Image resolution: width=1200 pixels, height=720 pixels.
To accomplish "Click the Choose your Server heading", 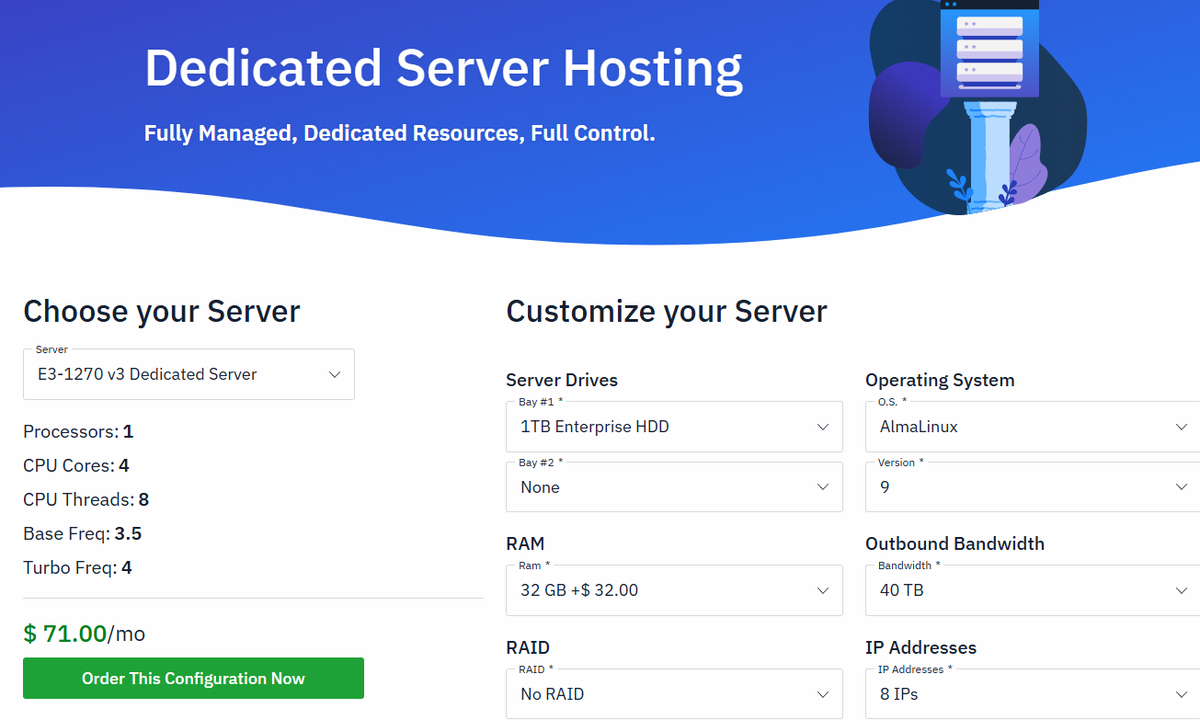I will point(161,311).
